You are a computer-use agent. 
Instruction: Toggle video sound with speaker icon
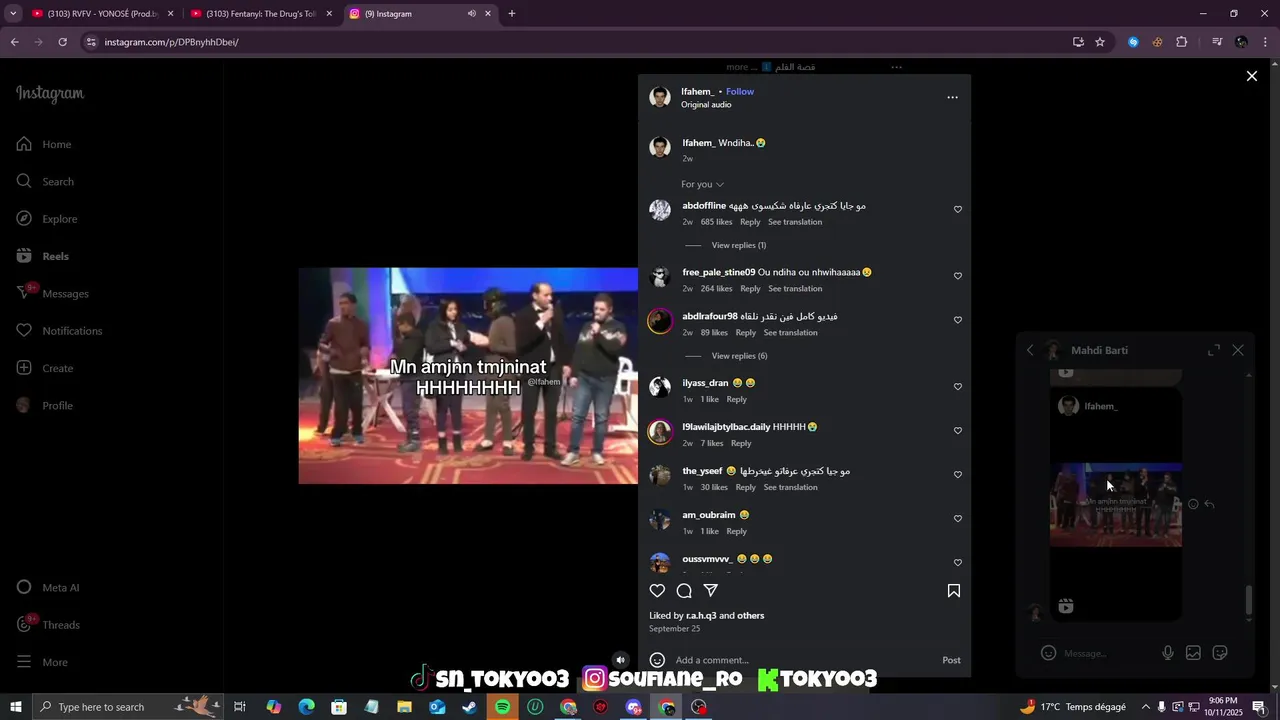pyautogui.click(x=620, y=660)
